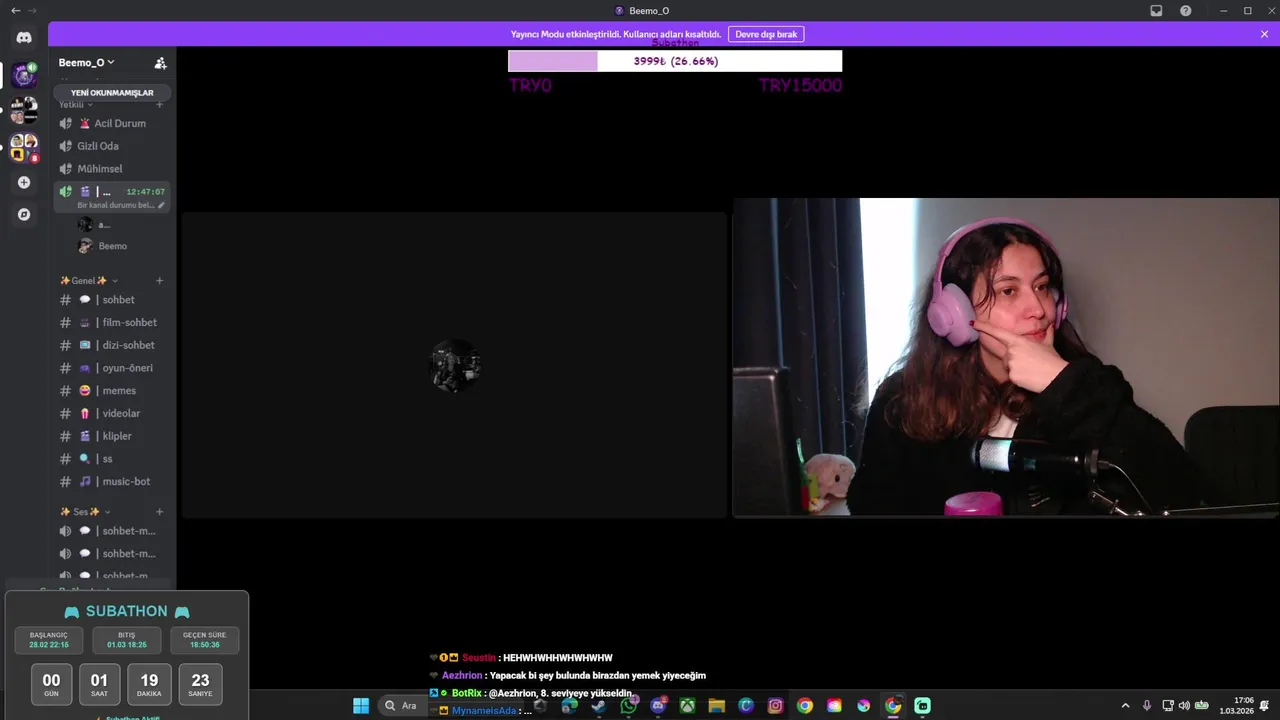The width and height of the screenshot is (1280, 720).
Task: Join the Acil Durum voice channel
Action: 111,123
